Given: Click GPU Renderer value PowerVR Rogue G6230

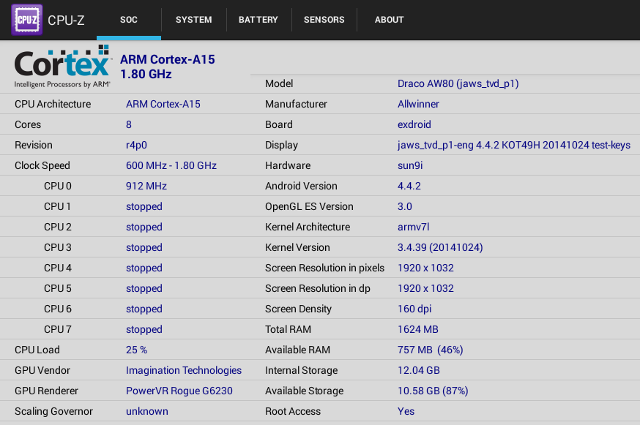Looking at the screenshot, I should 179,391.
